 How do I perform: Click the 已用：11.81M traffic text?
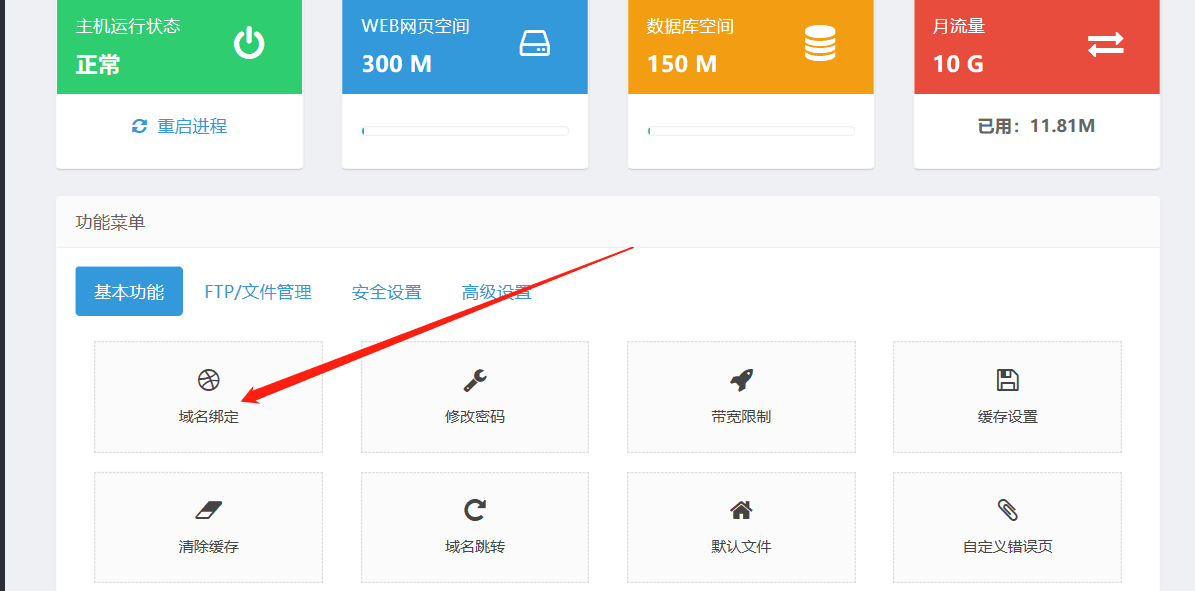coord(1036,126)
